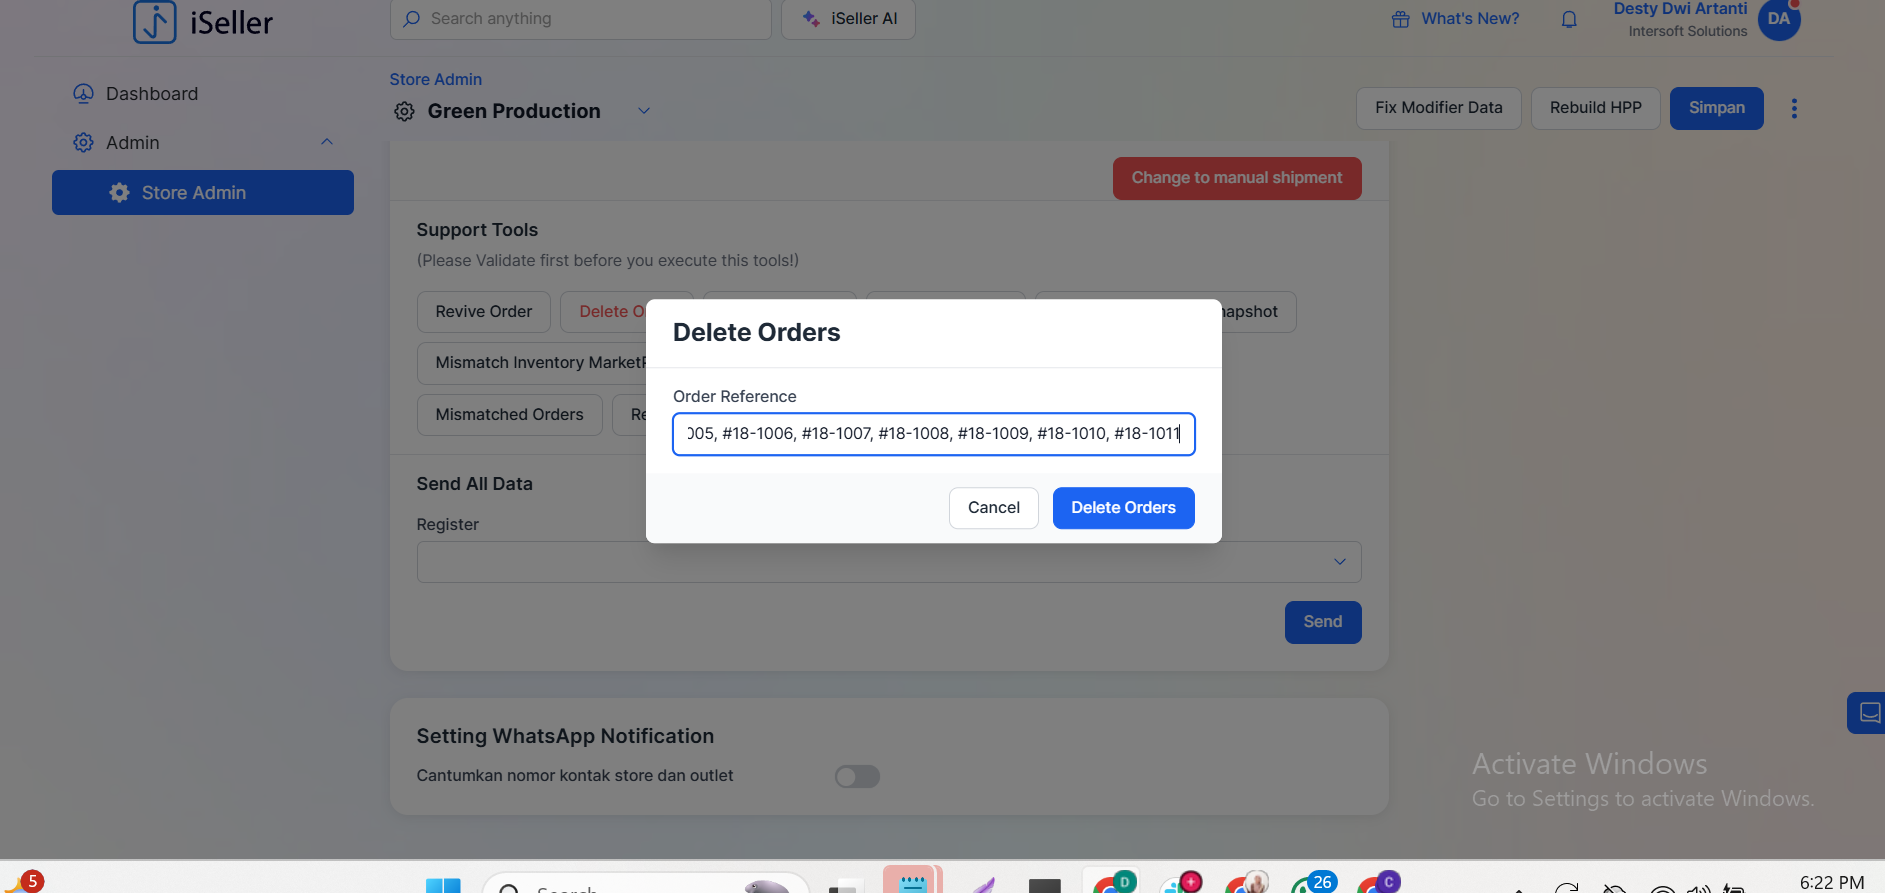Click the DA user avatar
The image size is (1885, 893).
1778,19
